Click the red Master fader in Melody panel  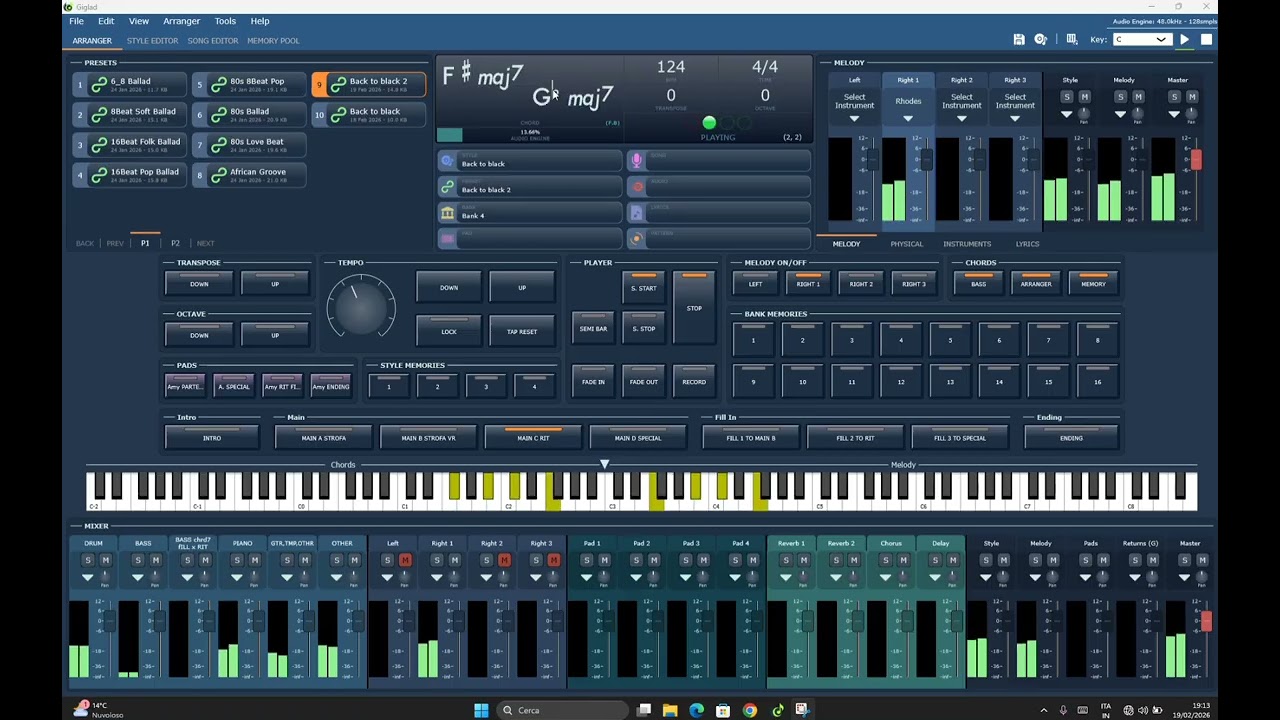coord(1196,159)
